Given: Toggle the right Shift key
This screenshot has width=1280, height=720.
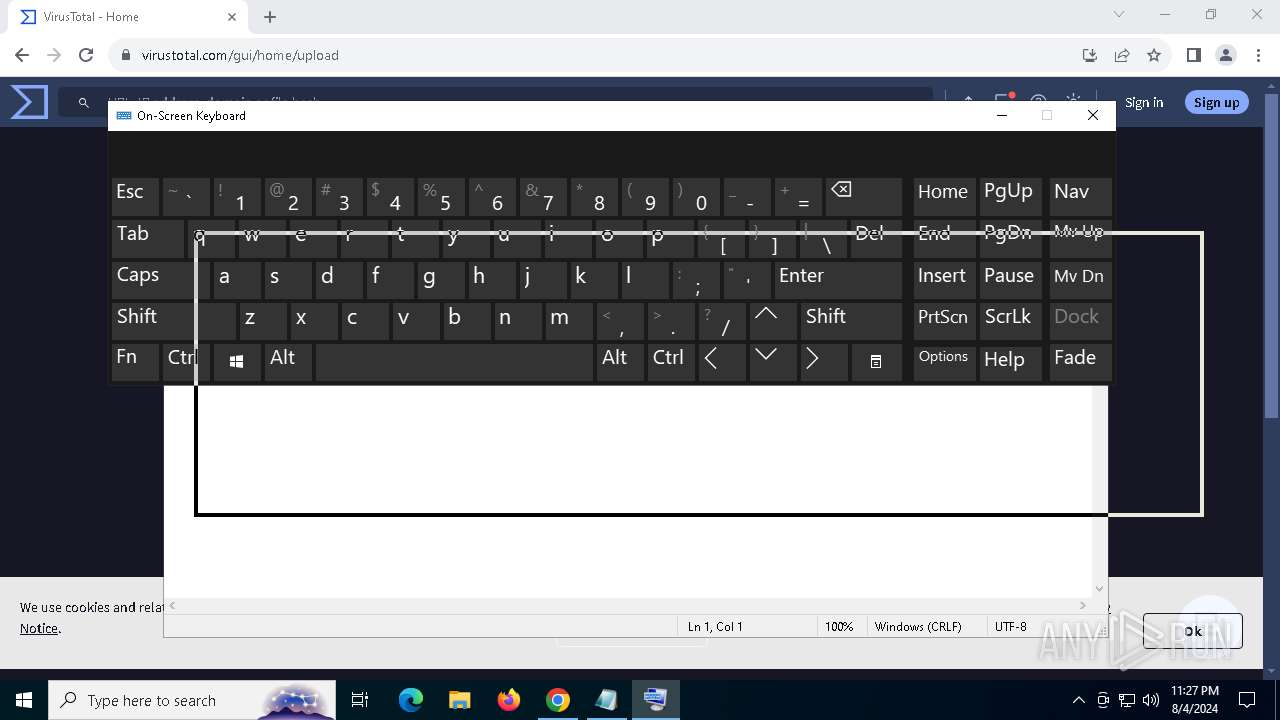Looking at the screenshot, I should (x=850, y=320).
